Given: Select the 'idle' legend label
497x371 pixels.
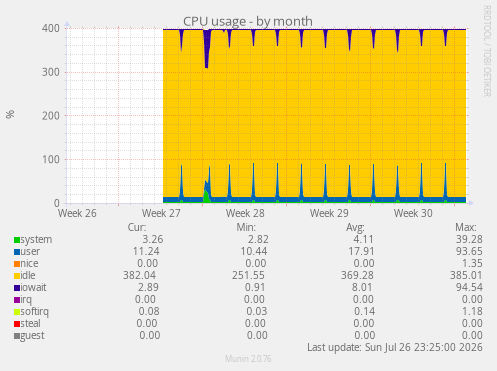Looking at the screenshot, I should coord(28,276).
